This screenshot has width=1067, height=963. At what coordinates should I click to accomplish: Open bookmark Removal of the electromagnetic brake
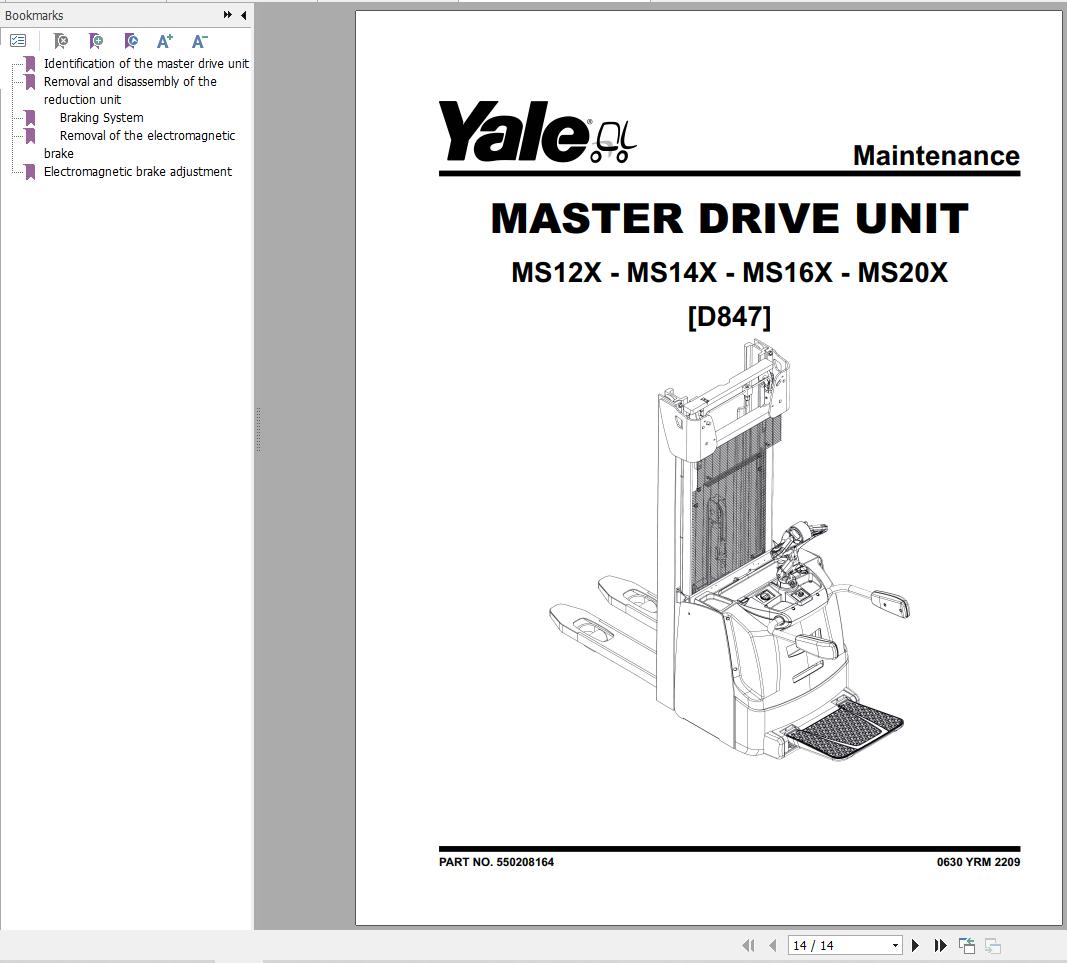click(139, 144)
